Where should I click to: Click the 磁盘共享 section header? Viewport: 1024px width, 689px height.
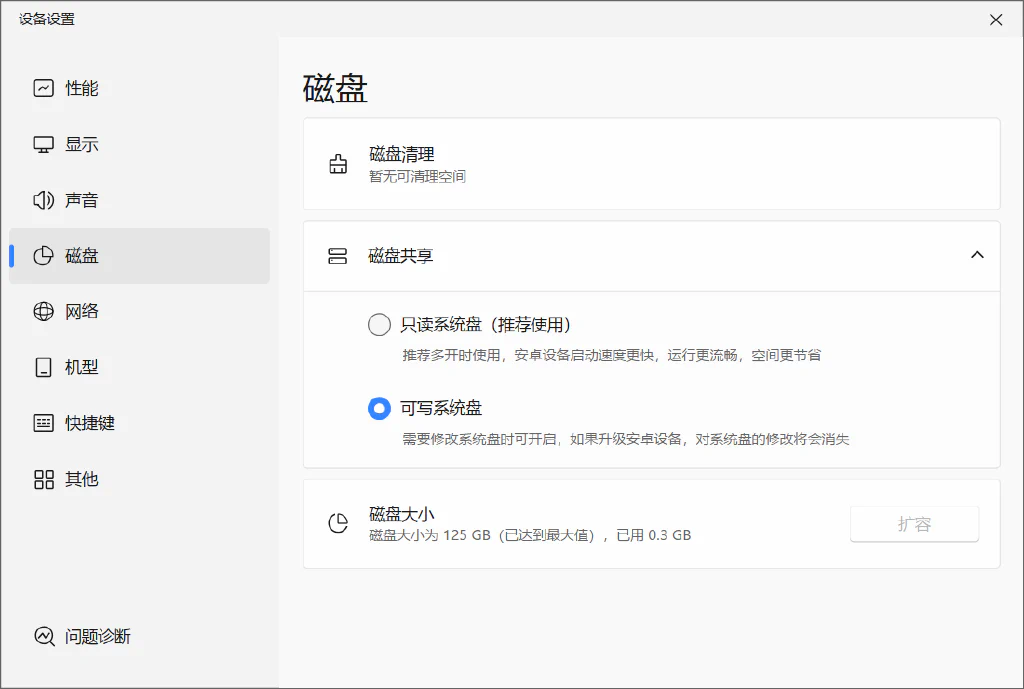coord(652,256)
